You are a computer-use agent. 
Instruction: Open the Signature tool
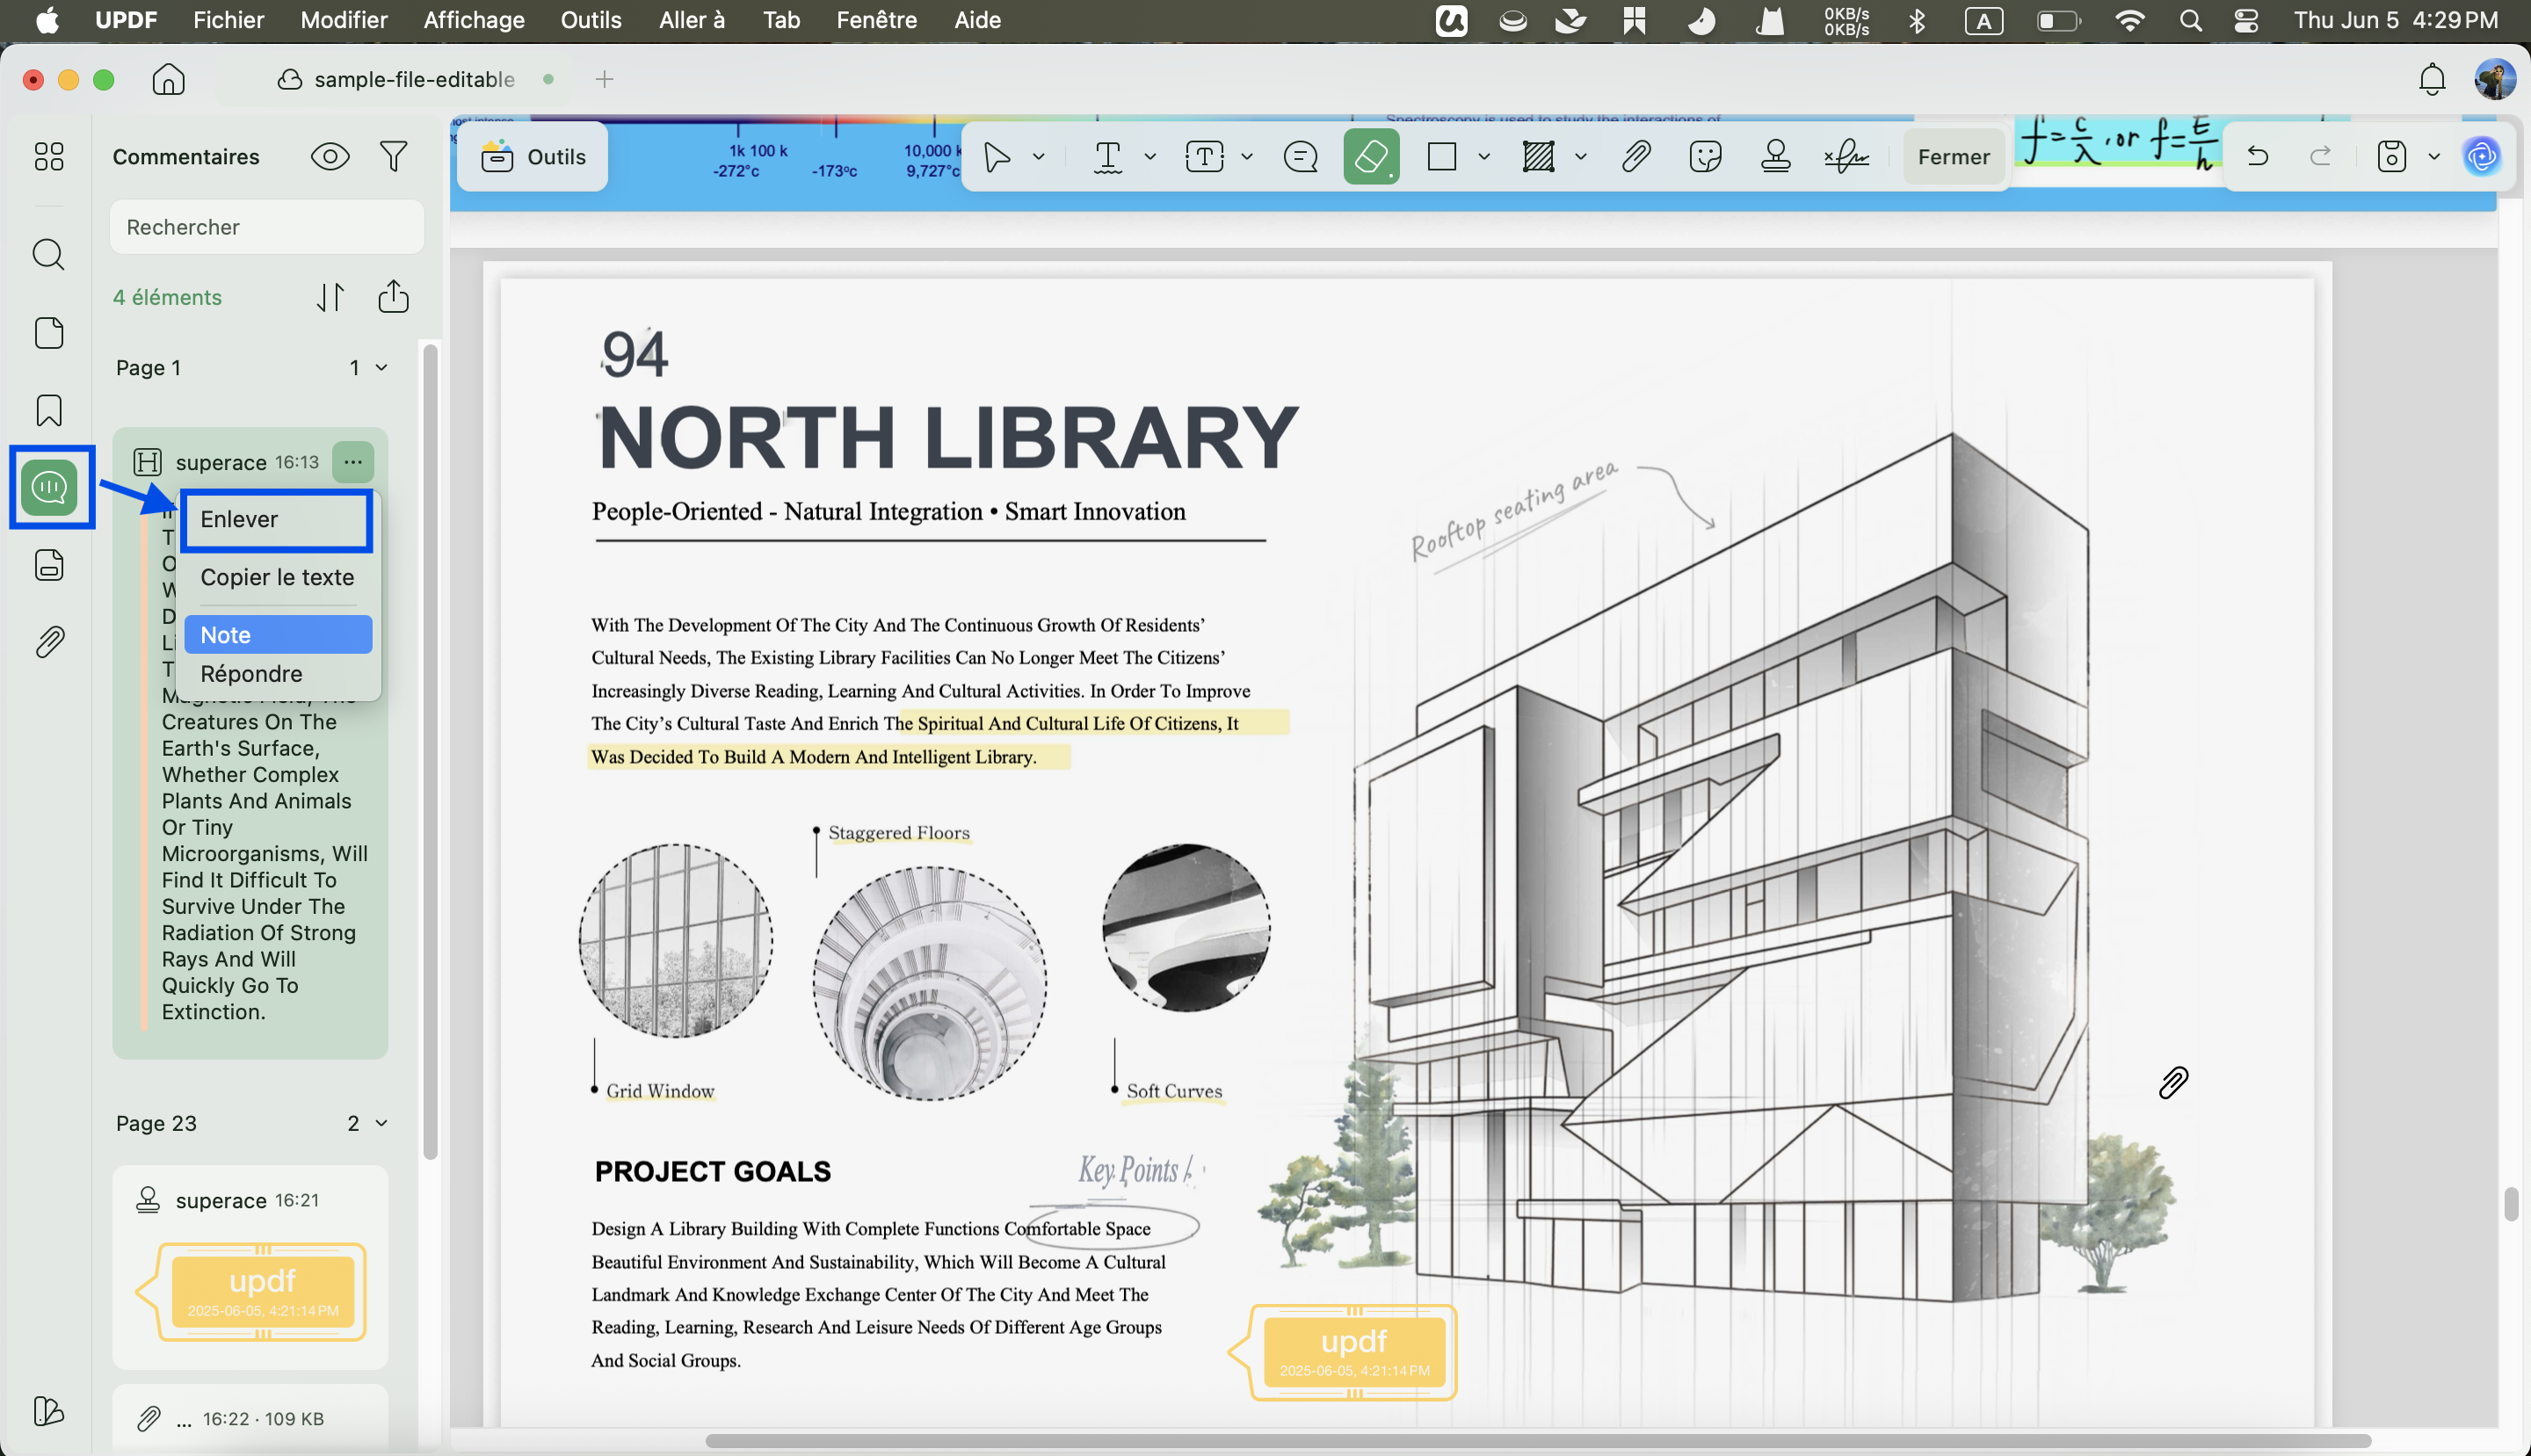tap(1845, 157)
